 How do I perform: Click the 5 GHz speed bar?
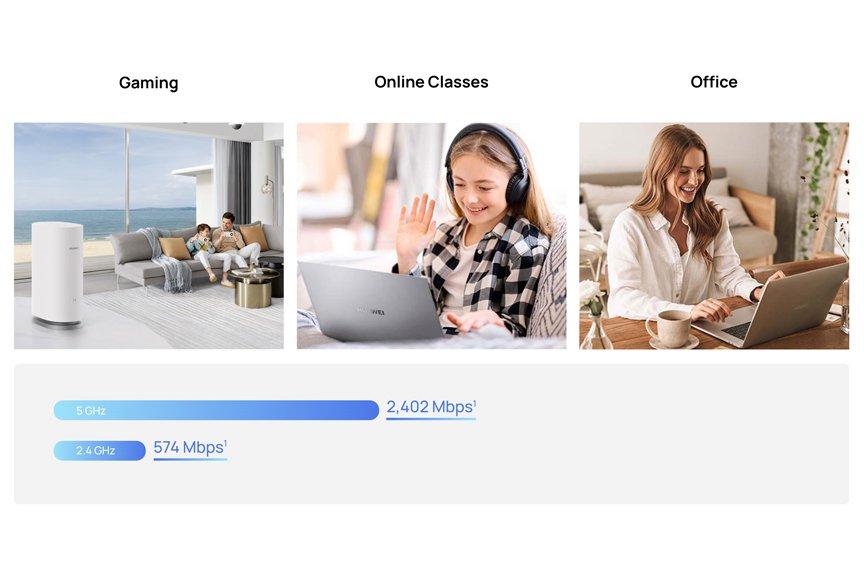click(x=216, y=410)
